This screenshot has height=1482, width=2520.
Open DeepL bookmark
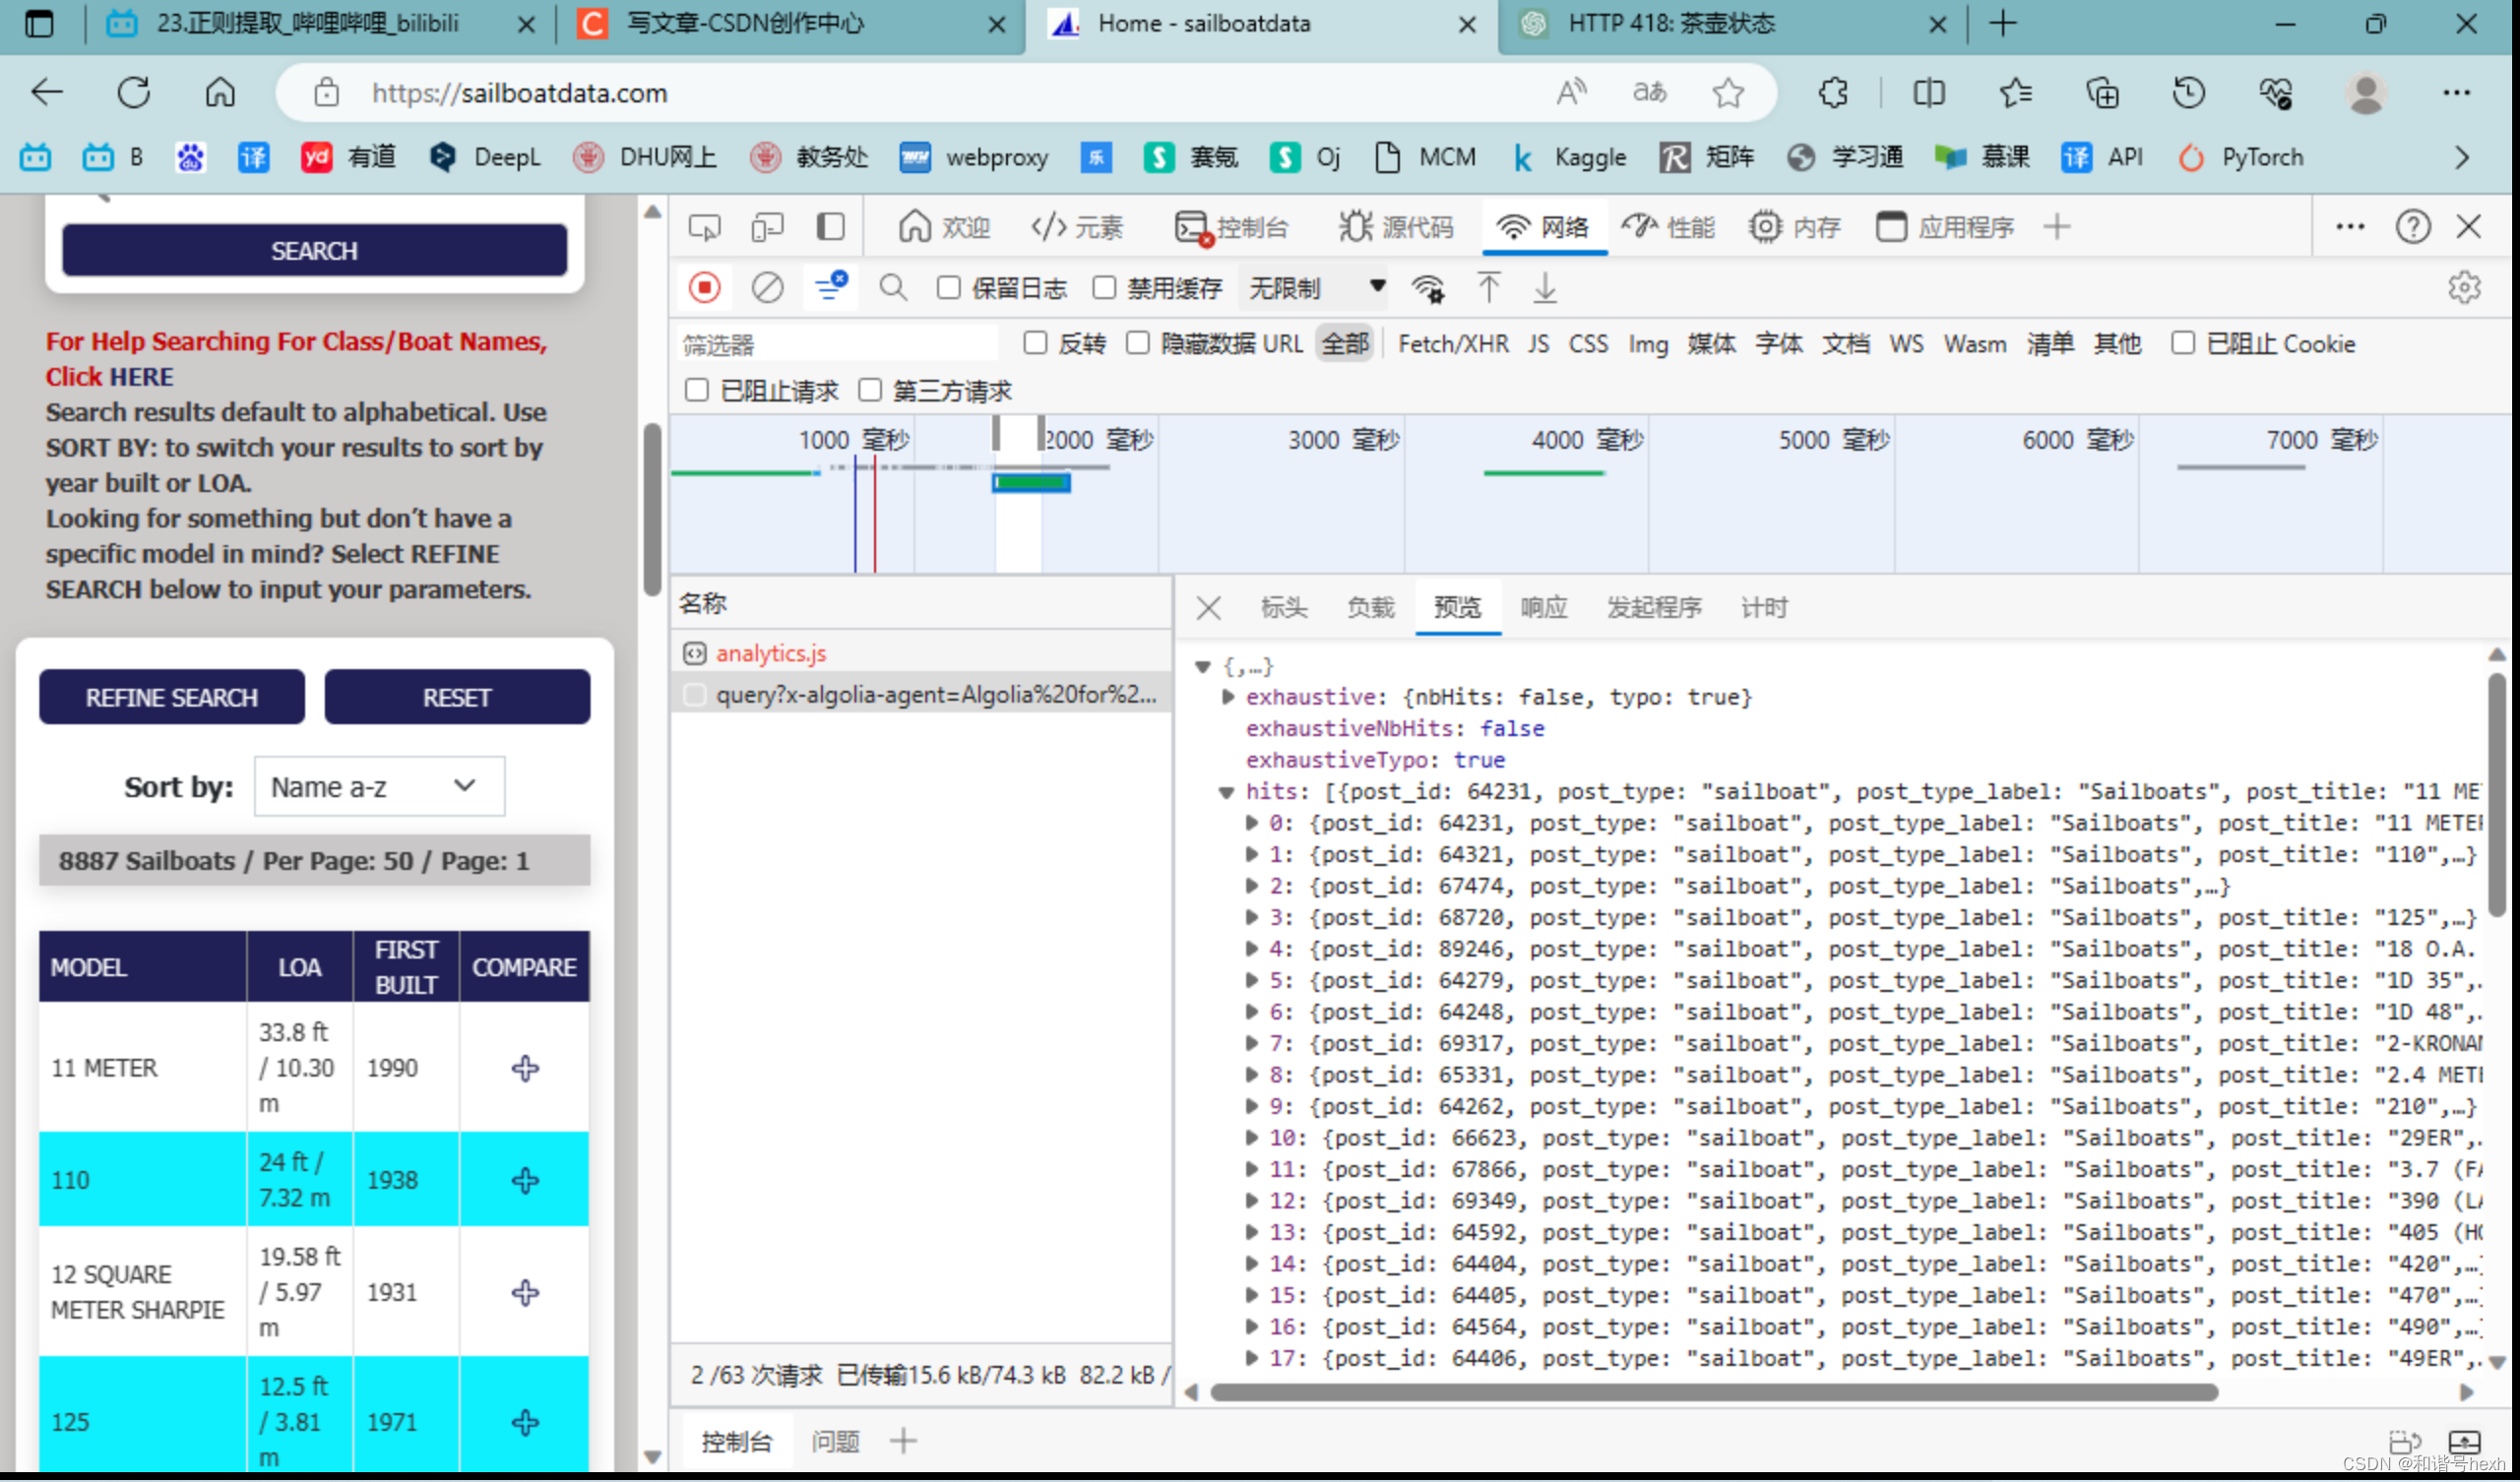point(485,157)
